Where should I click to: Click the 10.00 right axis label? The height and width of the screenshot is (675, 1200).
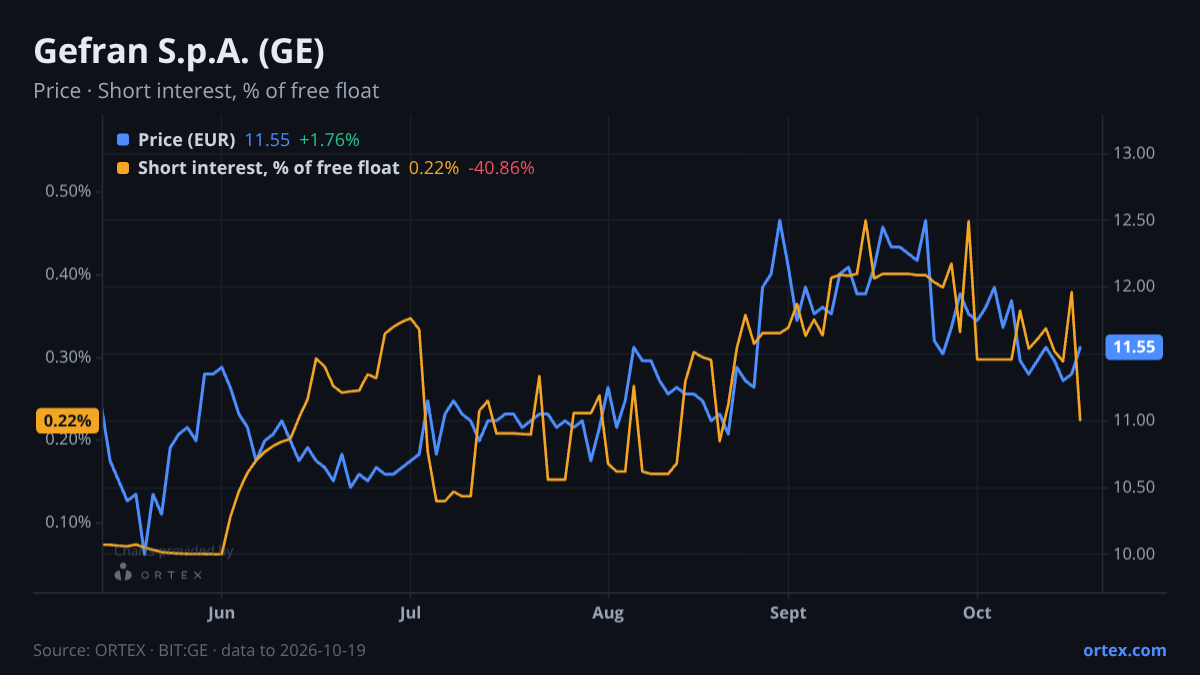tap(1133, 554)
